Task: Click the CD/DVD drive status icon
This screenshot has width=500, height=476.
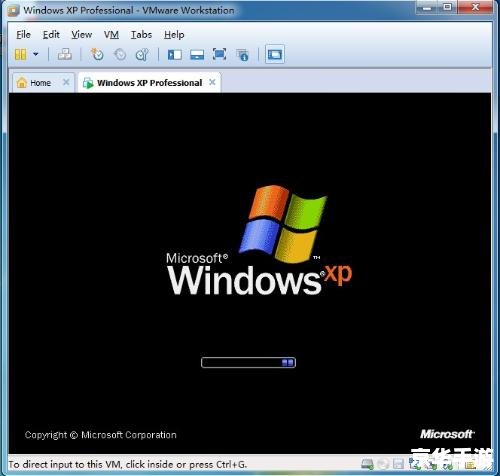Action: click(x=383, y=464)
